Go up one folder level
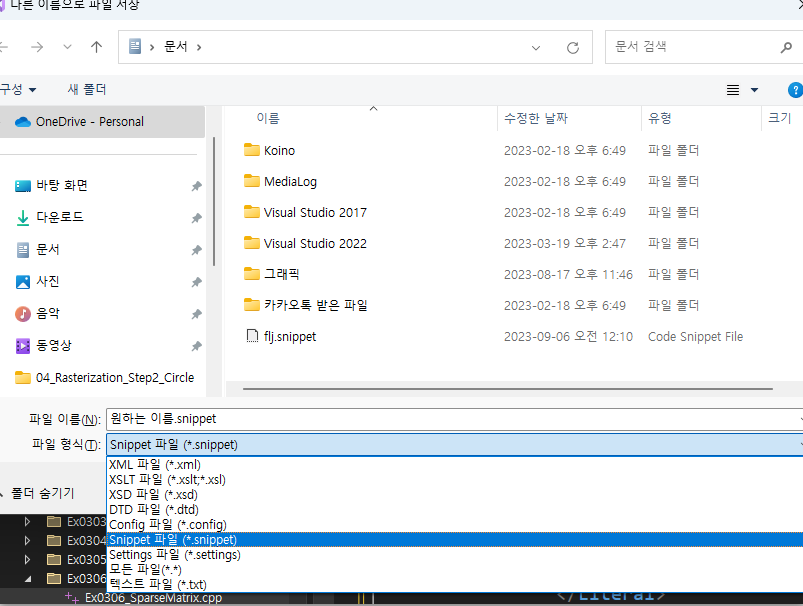This screenshot has width=803, height=606. click(96, 47)
